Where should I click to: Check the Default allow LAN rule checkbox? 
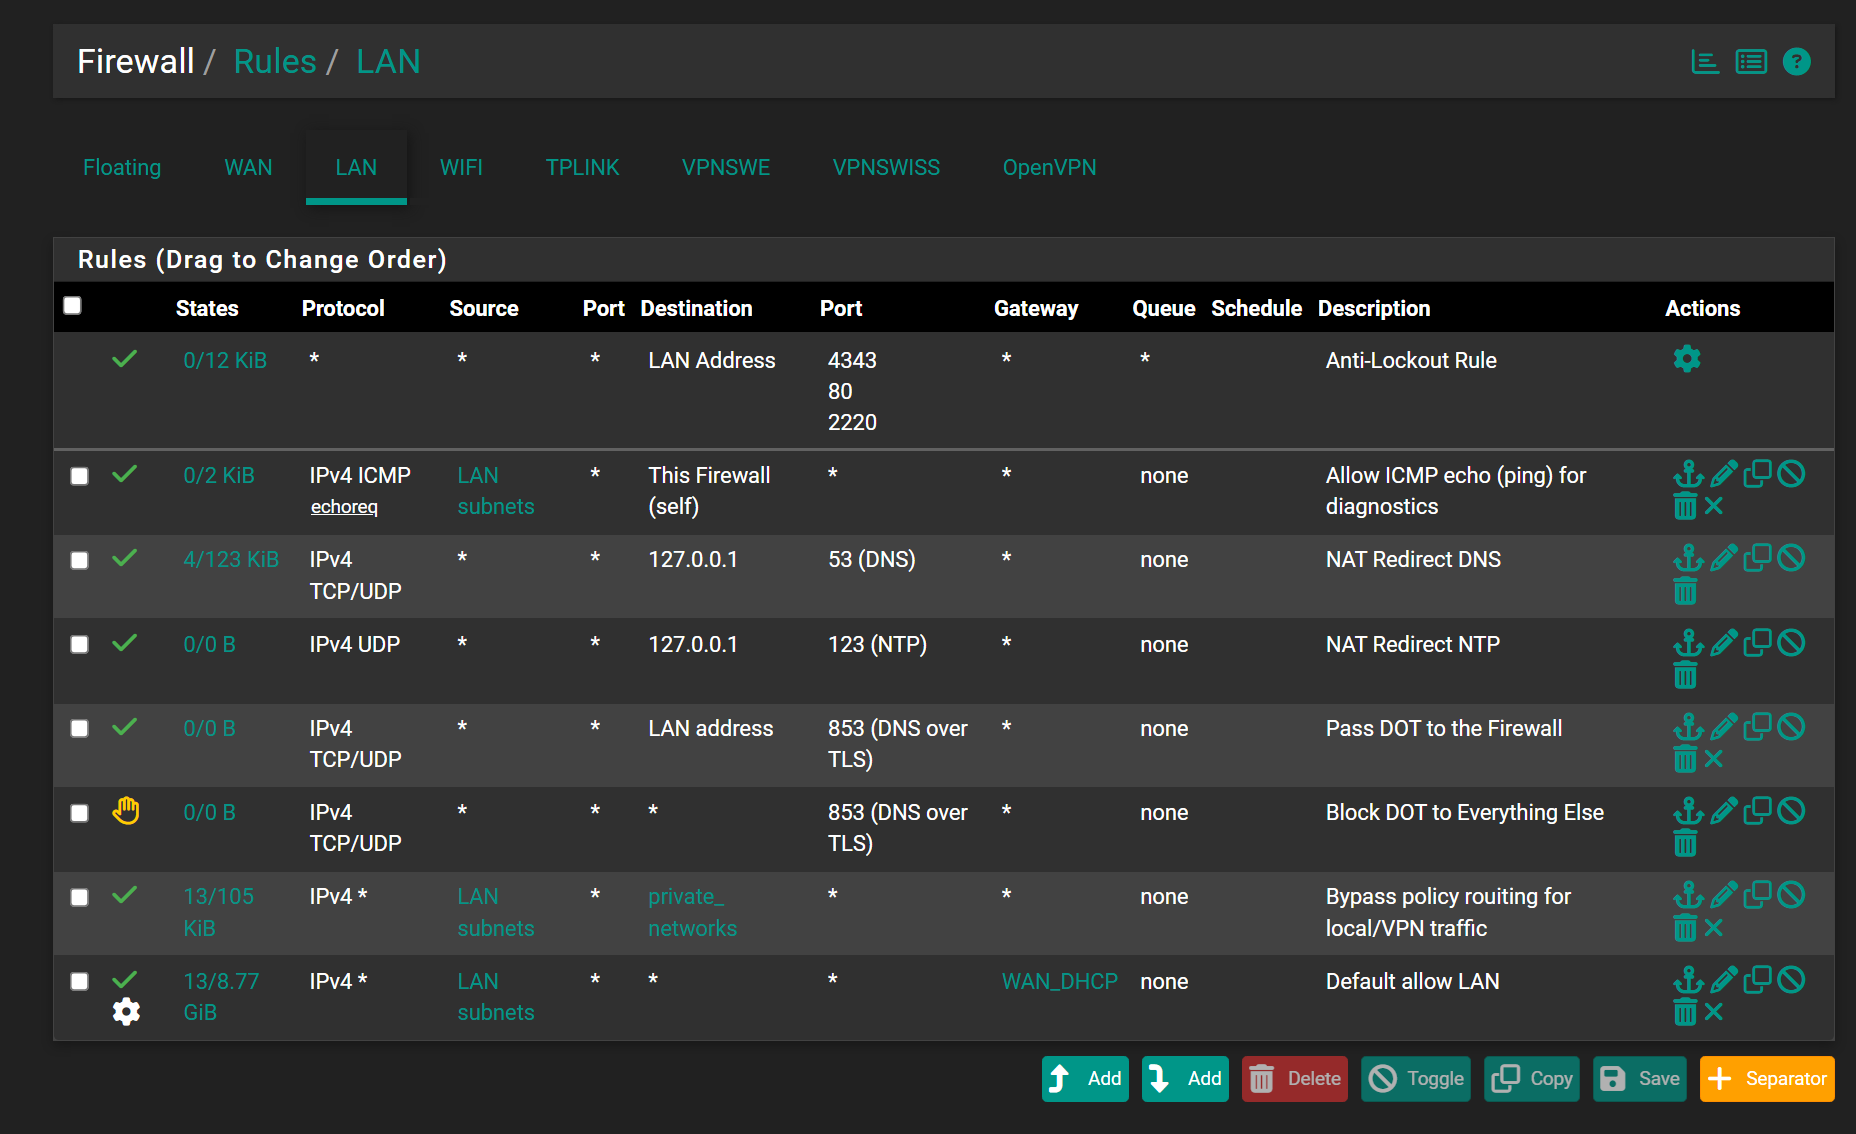[79, 981]
